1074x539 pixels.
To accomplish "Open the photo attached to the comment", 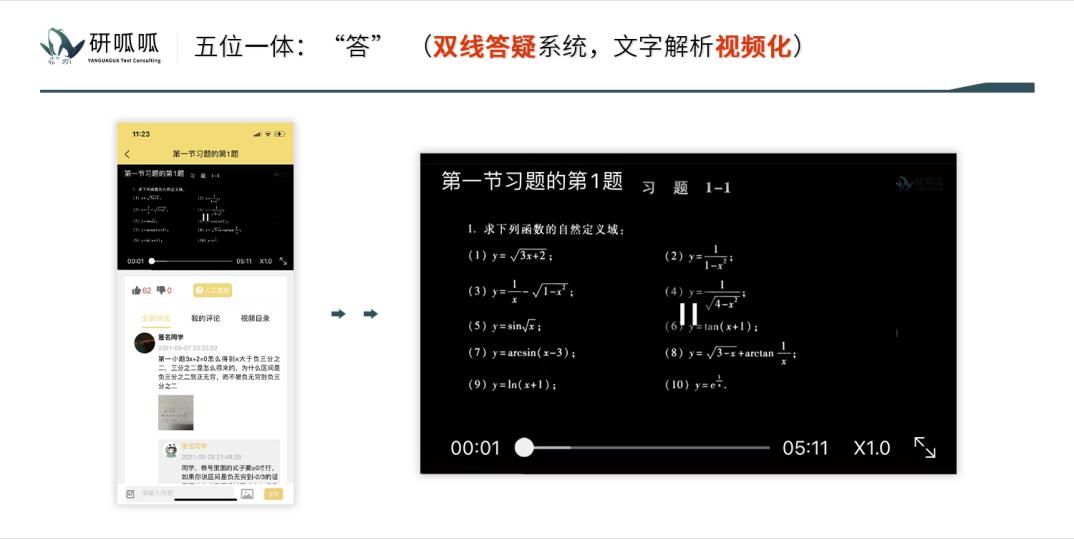I will pos(175,412).
